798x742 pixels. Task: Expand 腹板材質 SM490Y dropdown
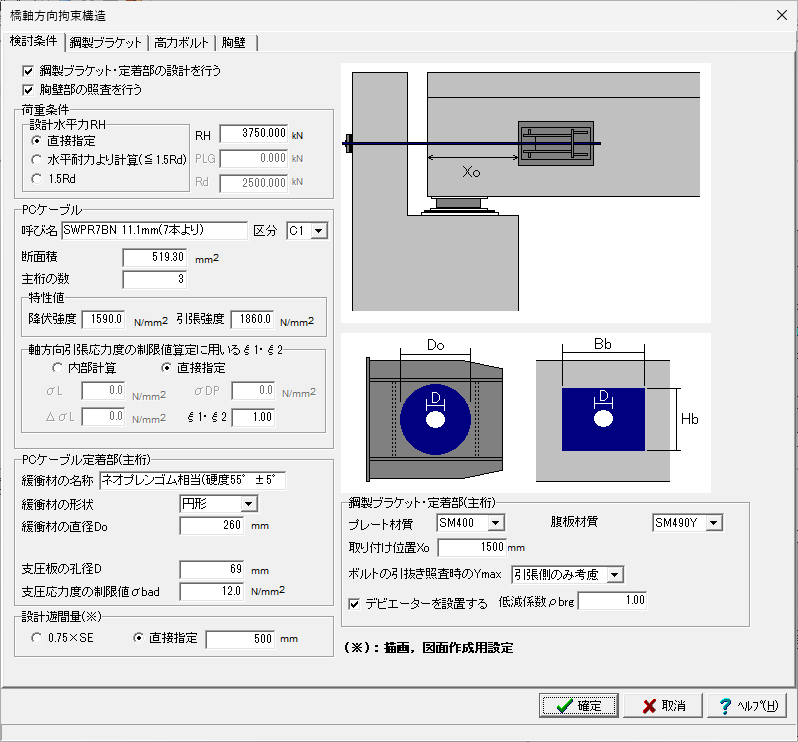coord(712,522)
